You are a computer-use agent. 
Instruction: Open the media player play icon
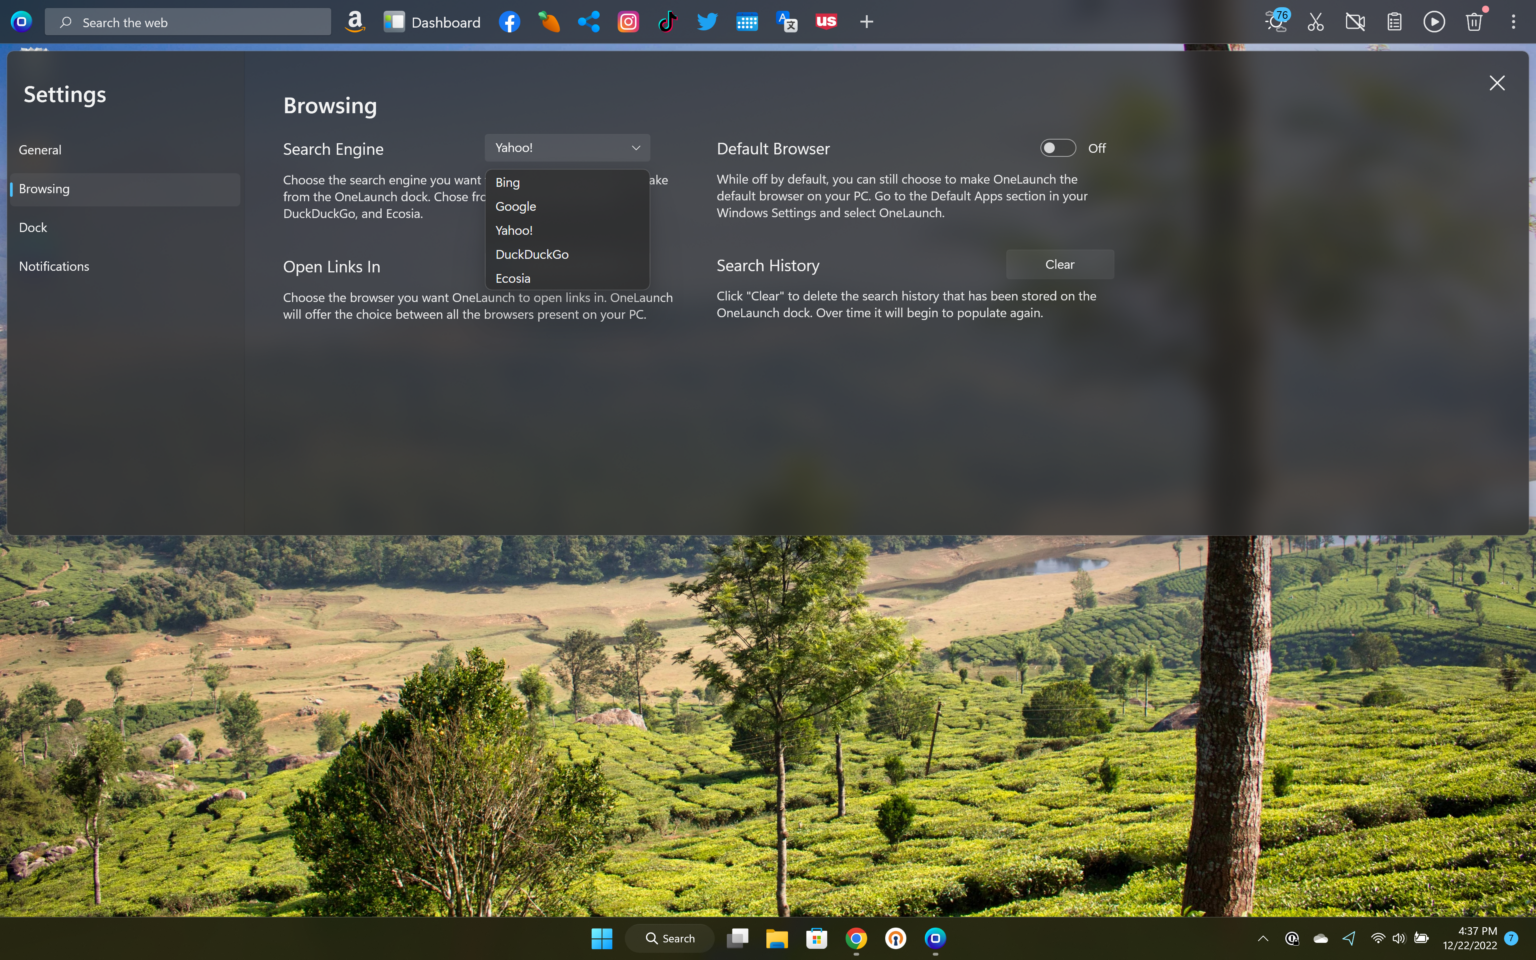pyautogui.click(x=1434, y=21)
